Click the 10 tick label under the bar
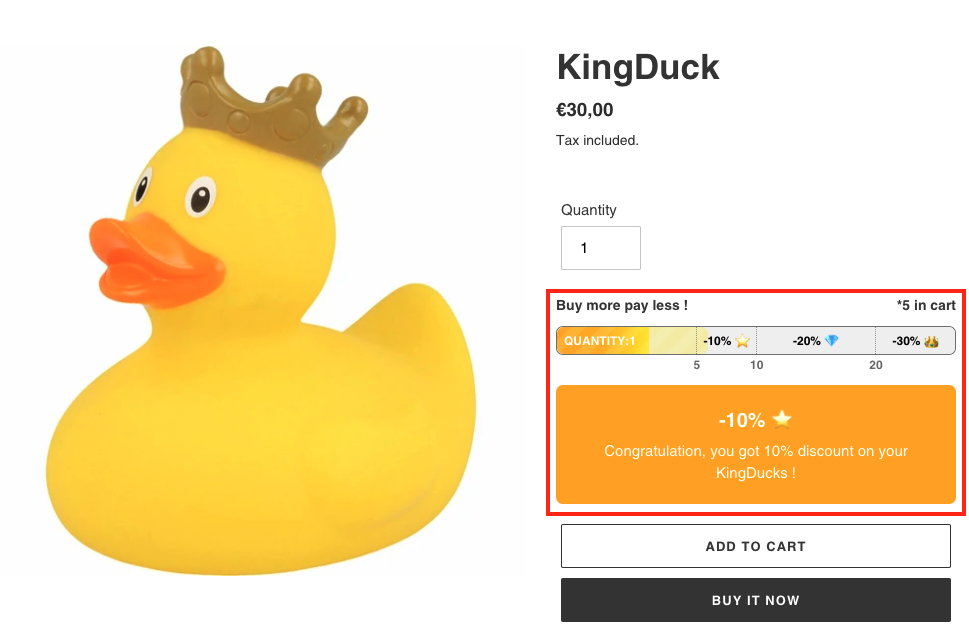The image size is (969, 638). coord(757,365)
